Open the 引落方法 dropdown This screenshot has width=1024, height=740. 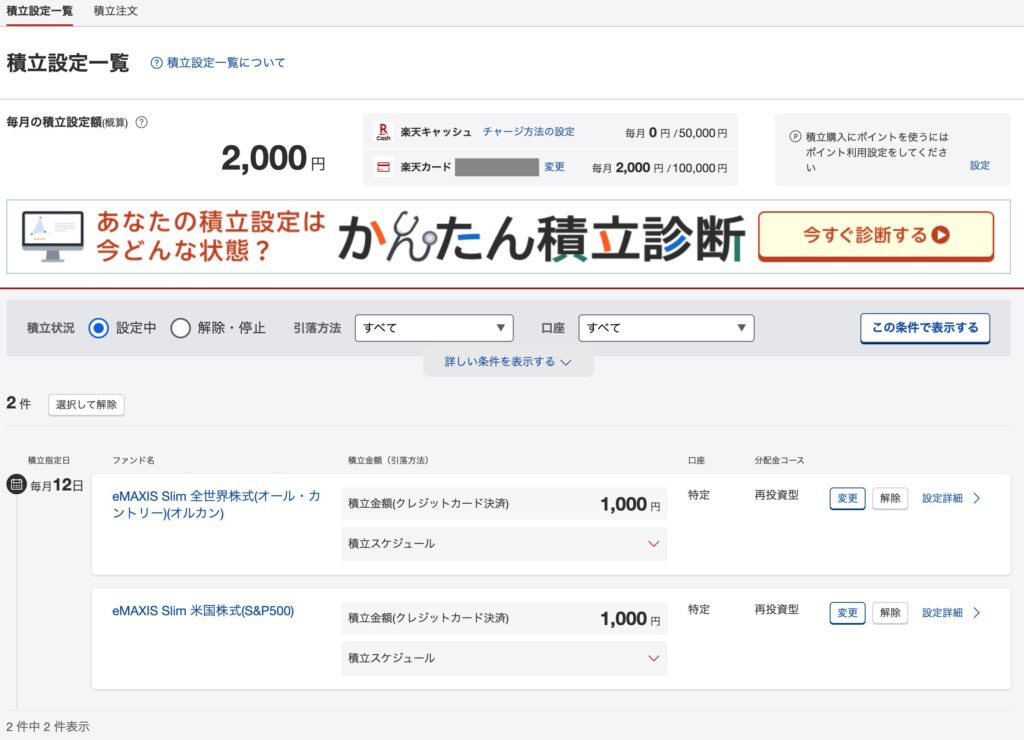[434, 328]
